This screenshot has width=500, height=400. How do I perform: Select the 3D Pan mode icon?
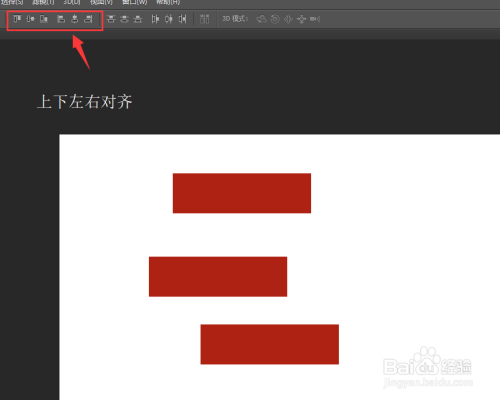point(288,19)
